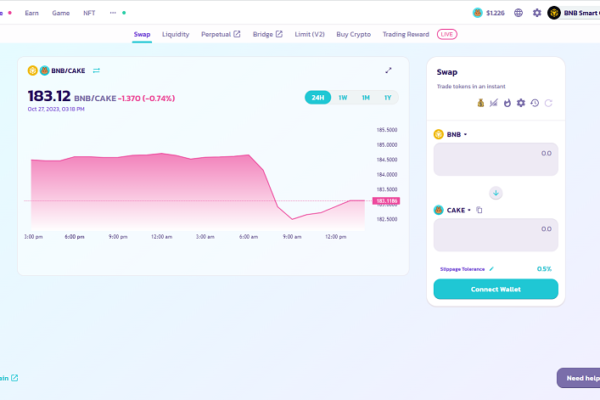Open the Bridge external link tab

(267, 34)
